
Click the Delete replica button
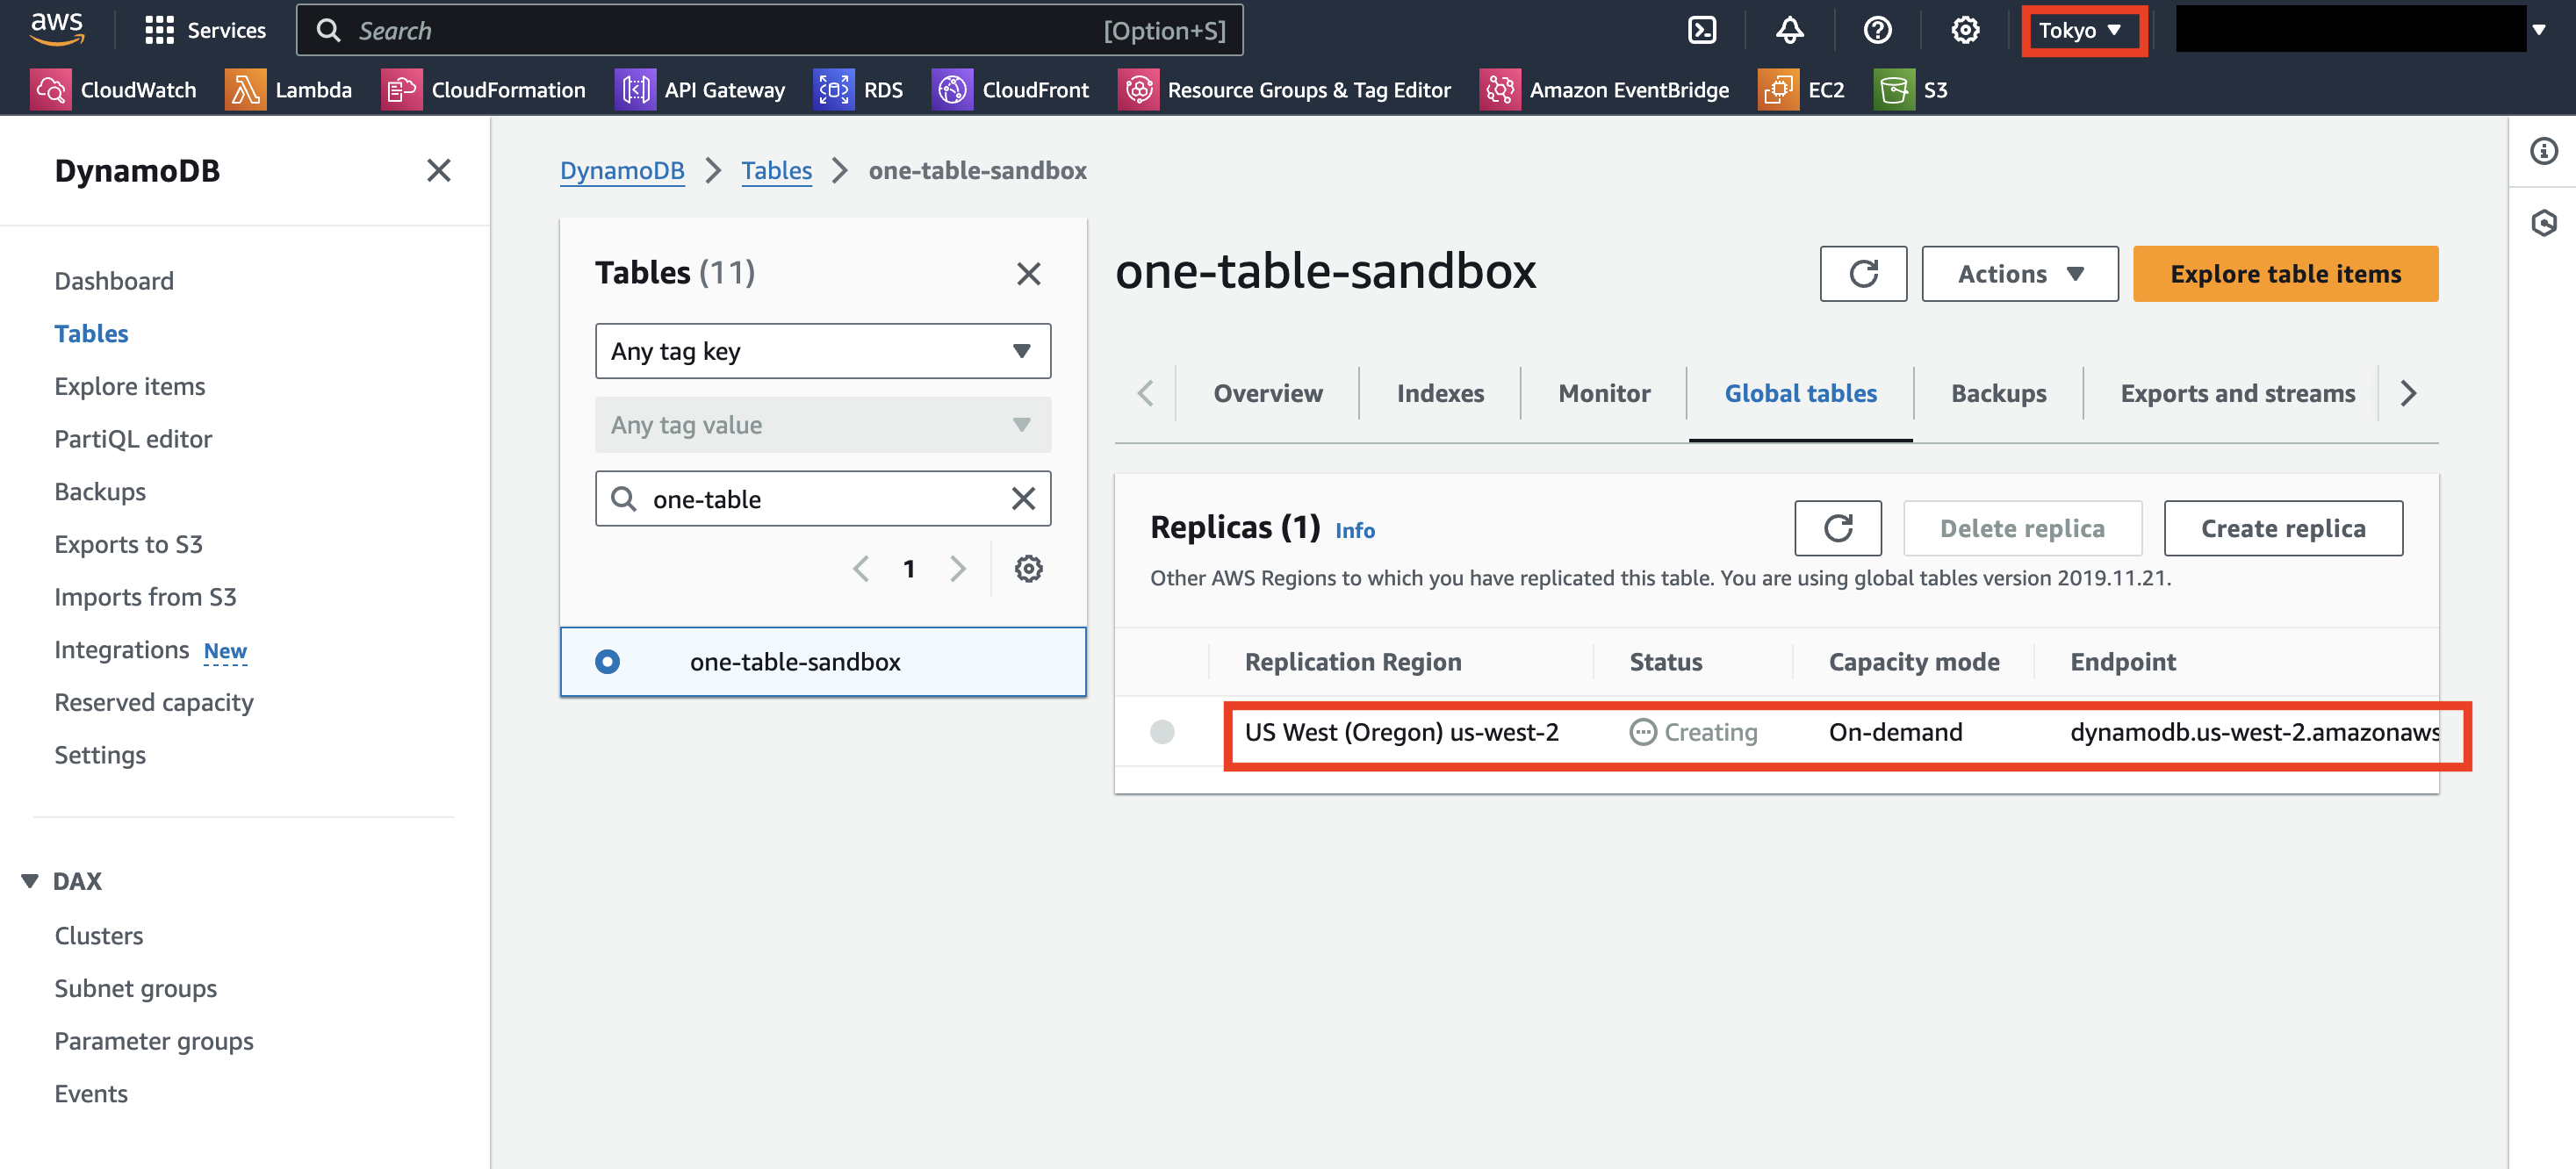click(2021, 527)
